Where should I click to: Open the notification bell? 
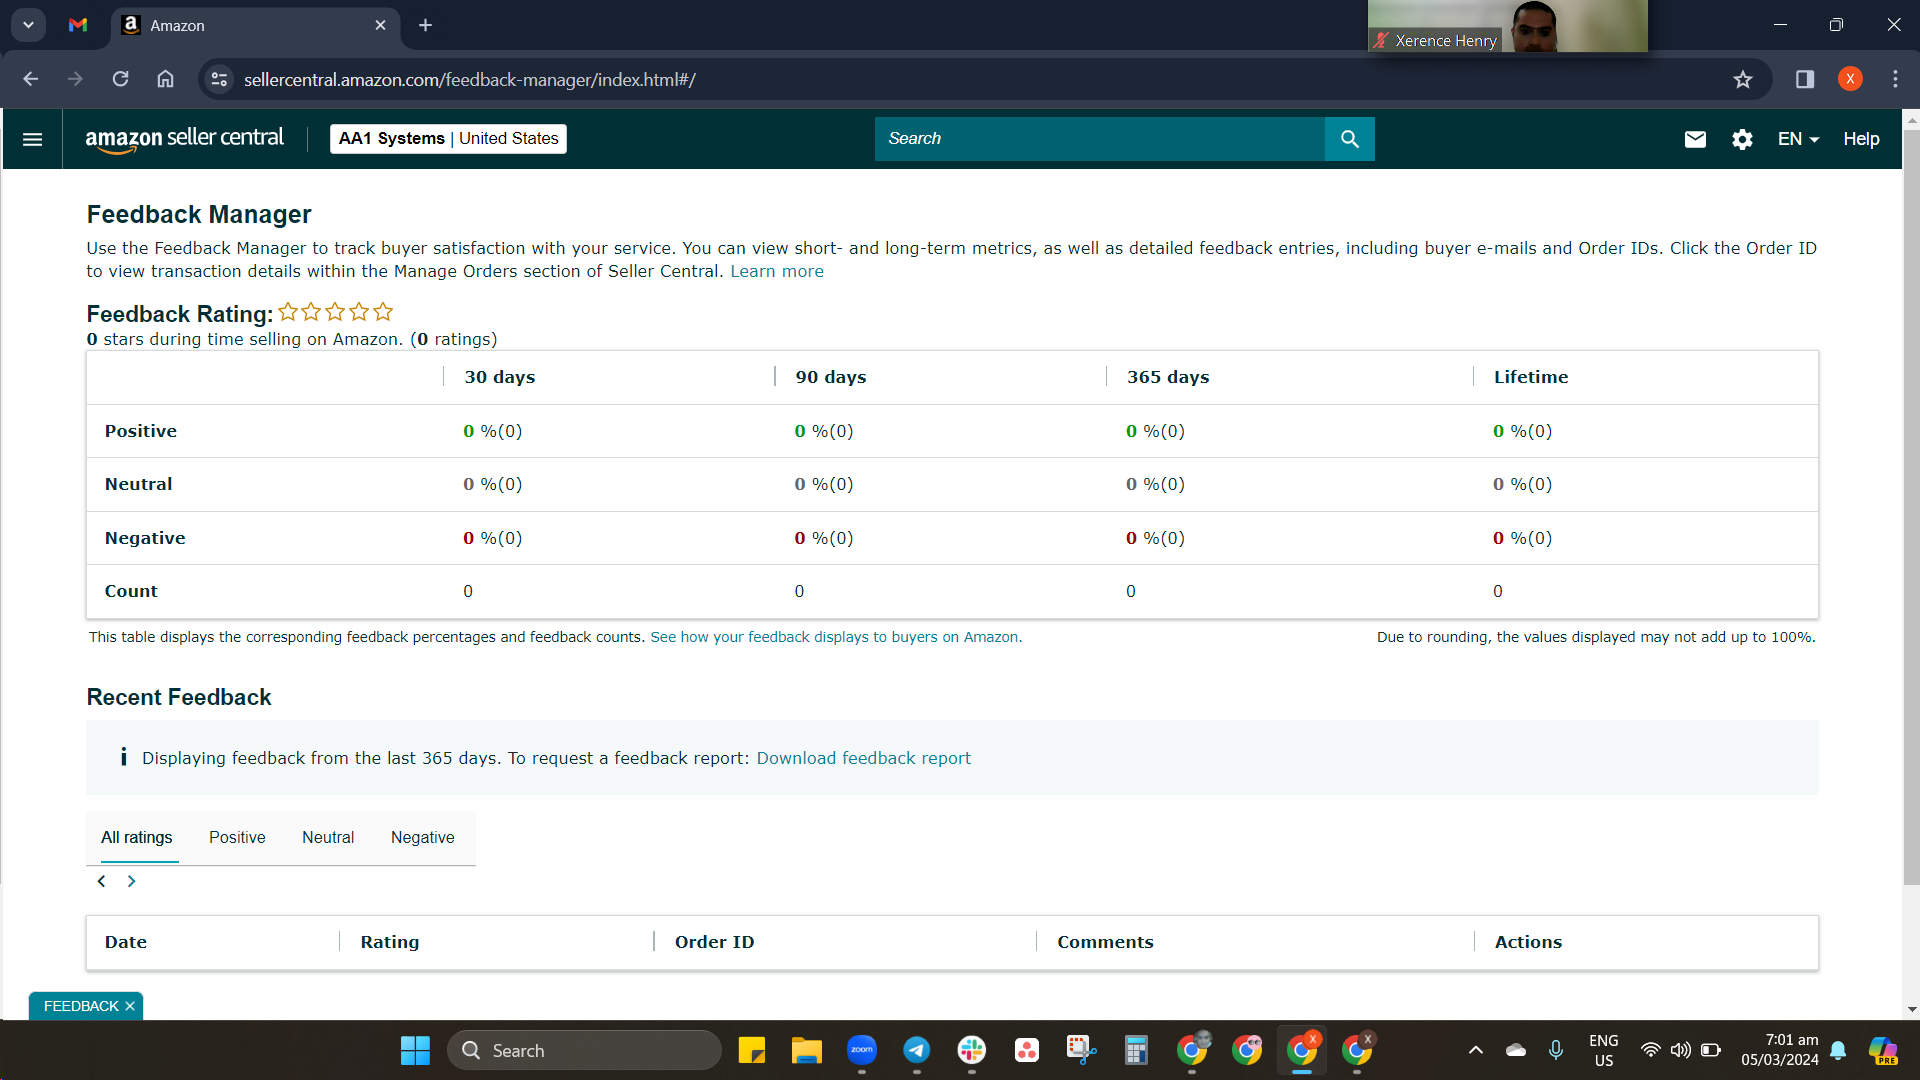click(x=1838, y=1050)
